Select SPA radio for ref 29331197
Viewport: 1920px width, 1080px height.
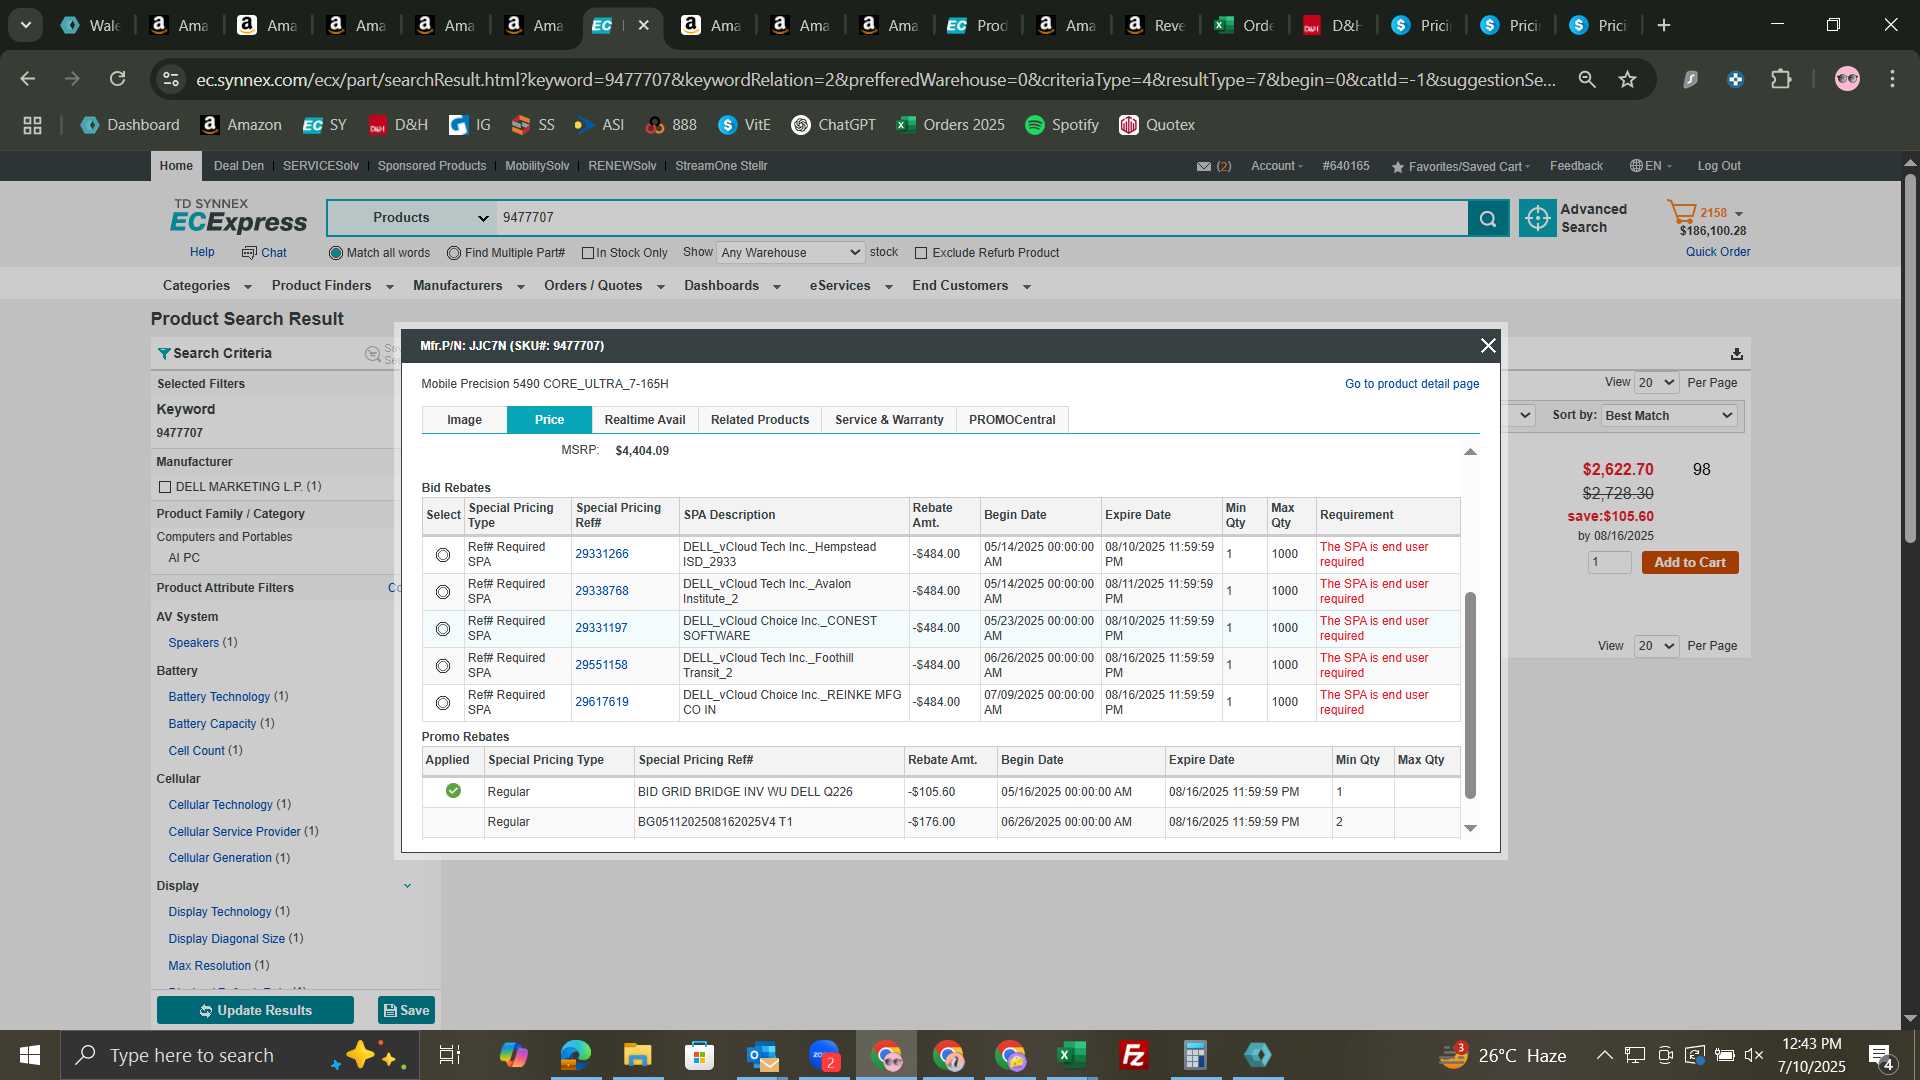(443, 629)
